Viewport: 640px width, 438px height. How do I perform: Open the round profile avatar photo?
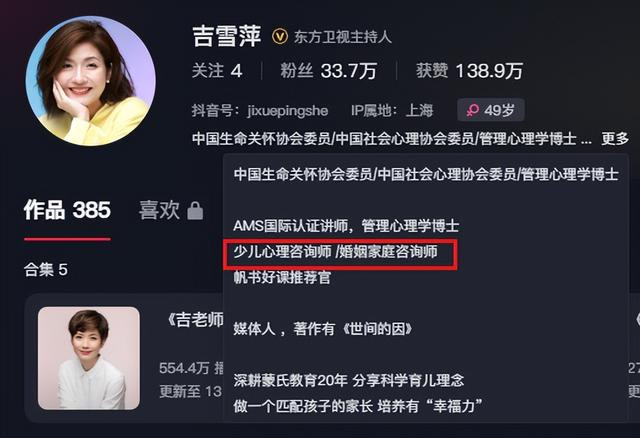91,81
